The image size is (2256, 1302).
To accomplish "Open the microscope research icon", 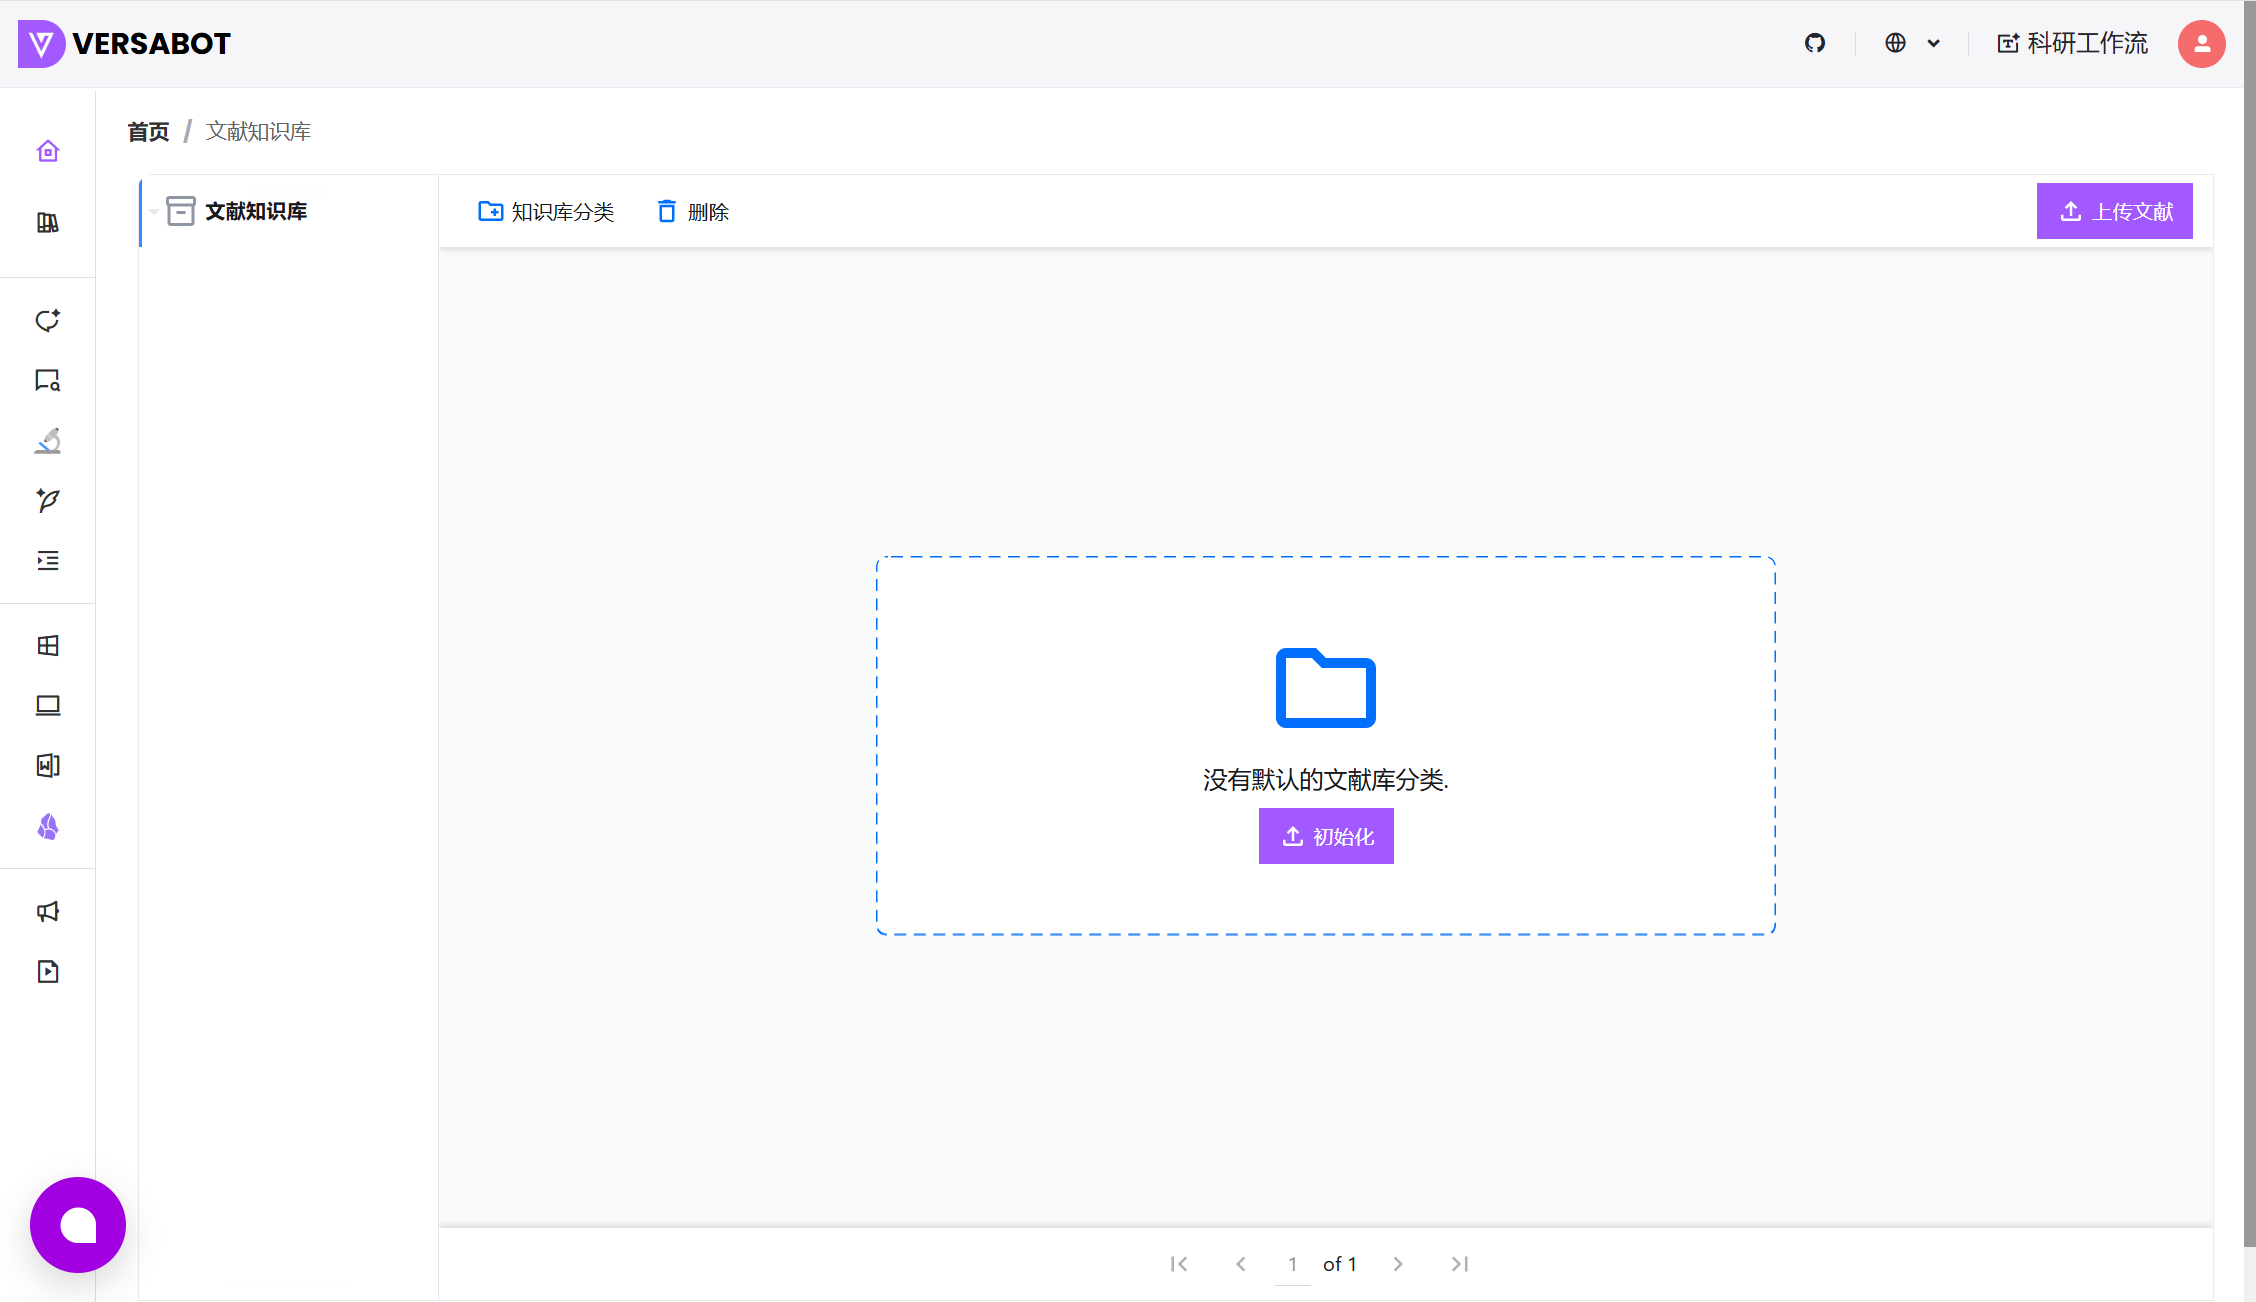I will pyautogui.click(x=48, y=440).
